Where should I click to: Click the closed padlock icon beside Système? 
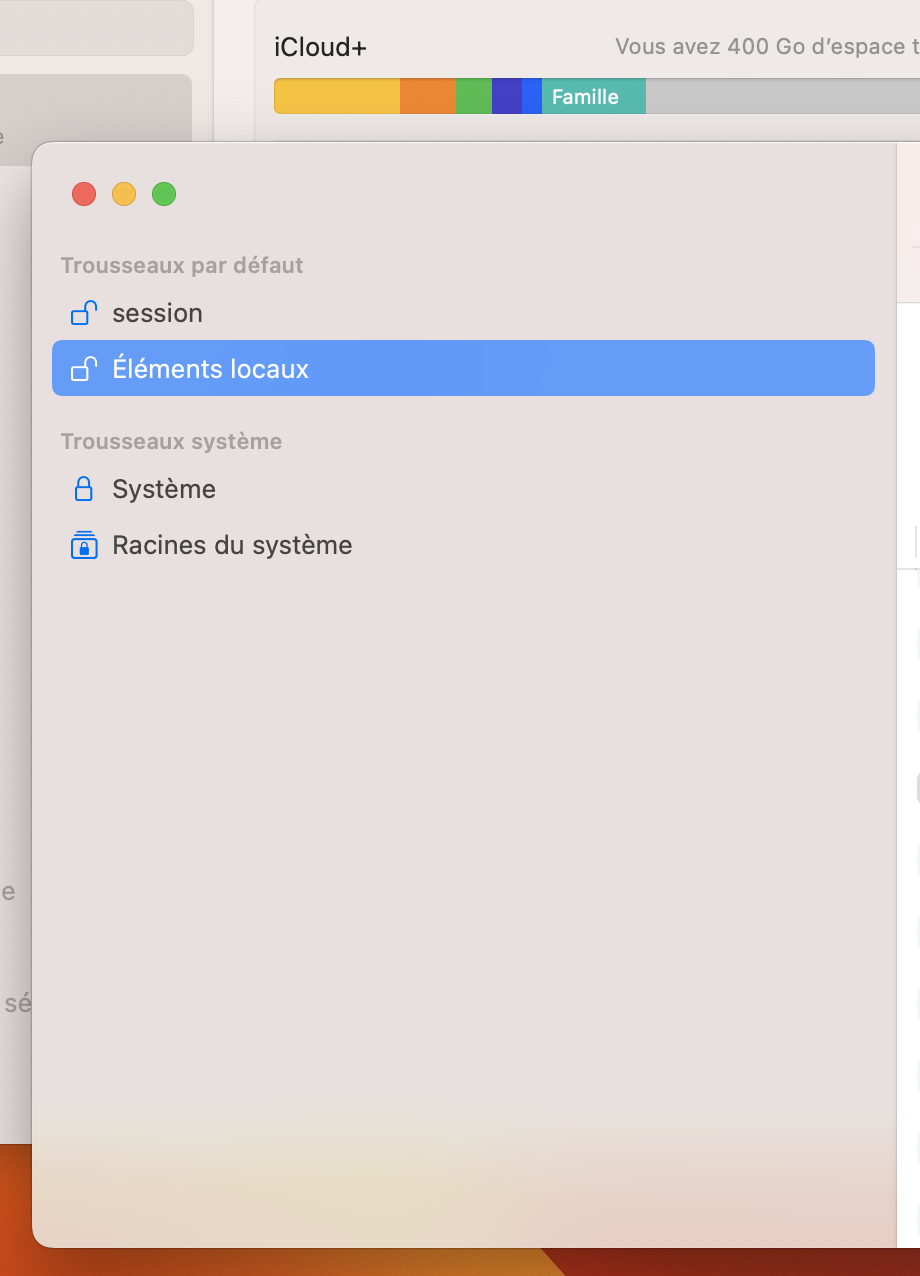84,489
